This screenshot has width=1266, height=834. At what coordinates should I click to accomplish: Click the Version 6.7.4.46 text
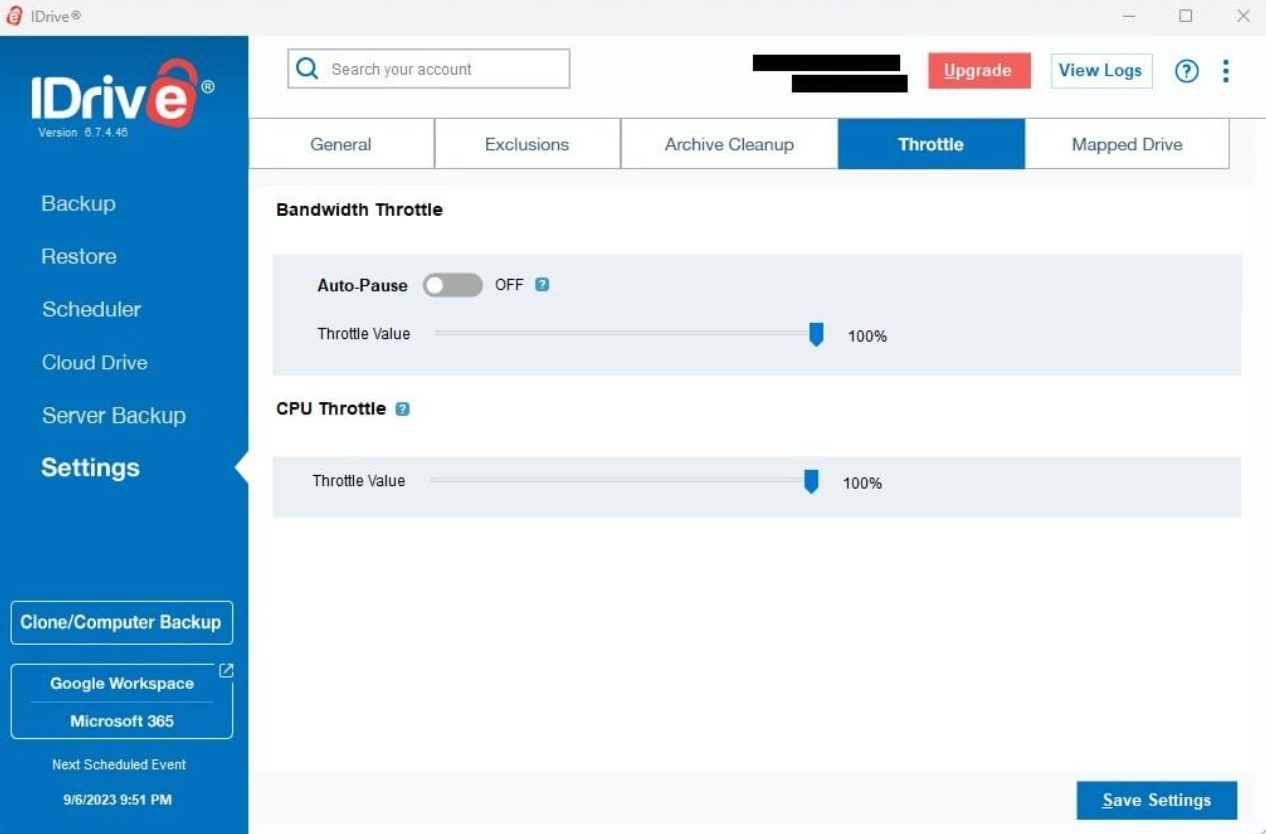click(x=83, y=133)
